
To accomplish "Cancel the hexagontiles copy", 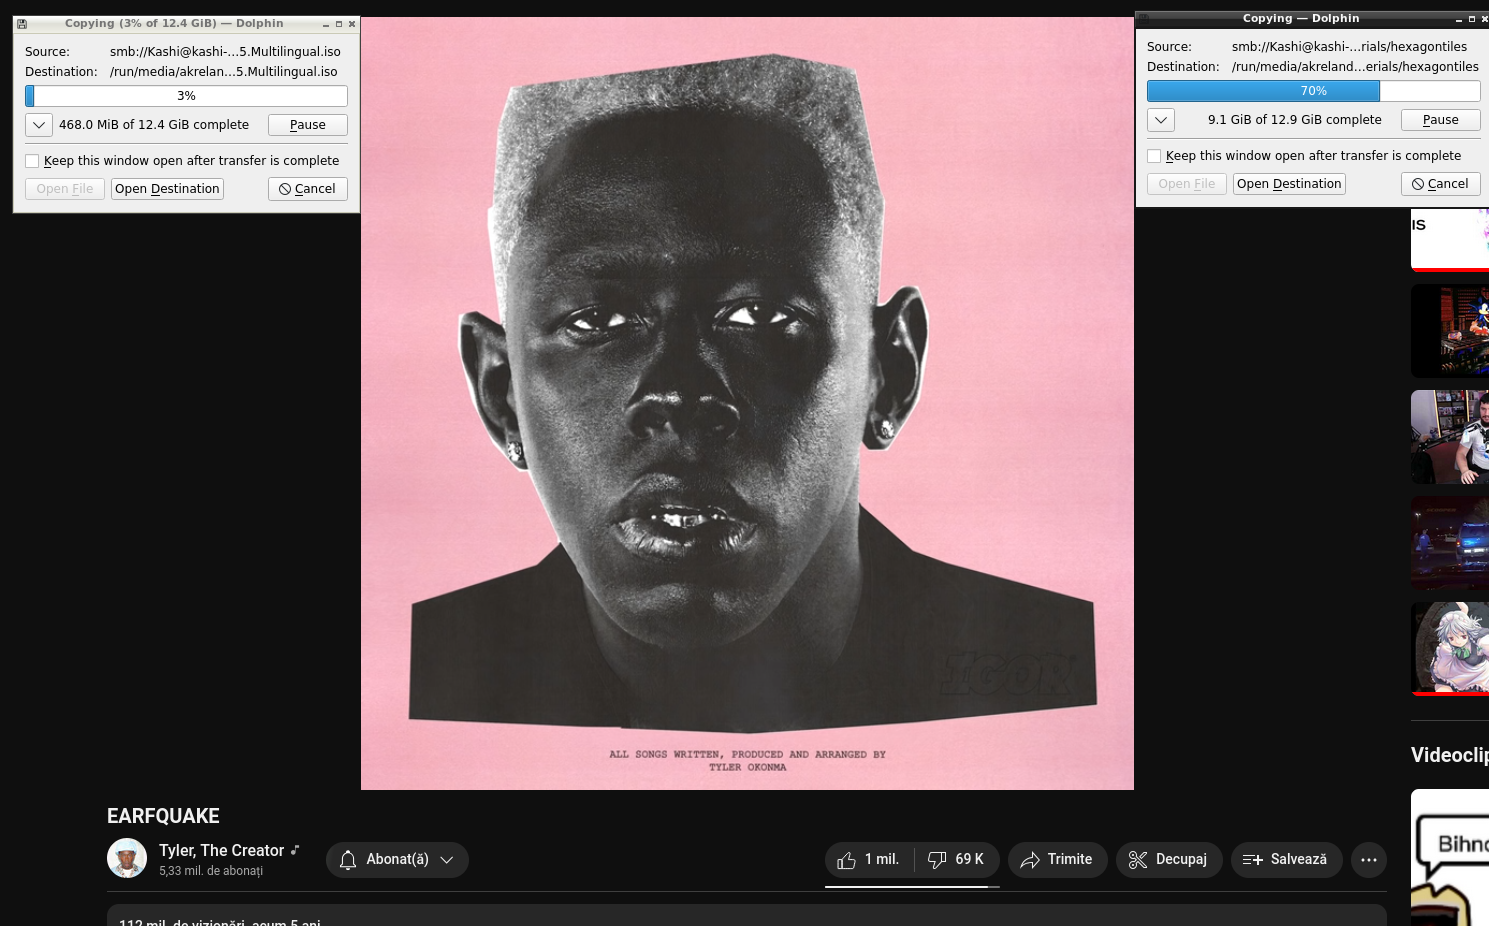I will click(1441, 184).
